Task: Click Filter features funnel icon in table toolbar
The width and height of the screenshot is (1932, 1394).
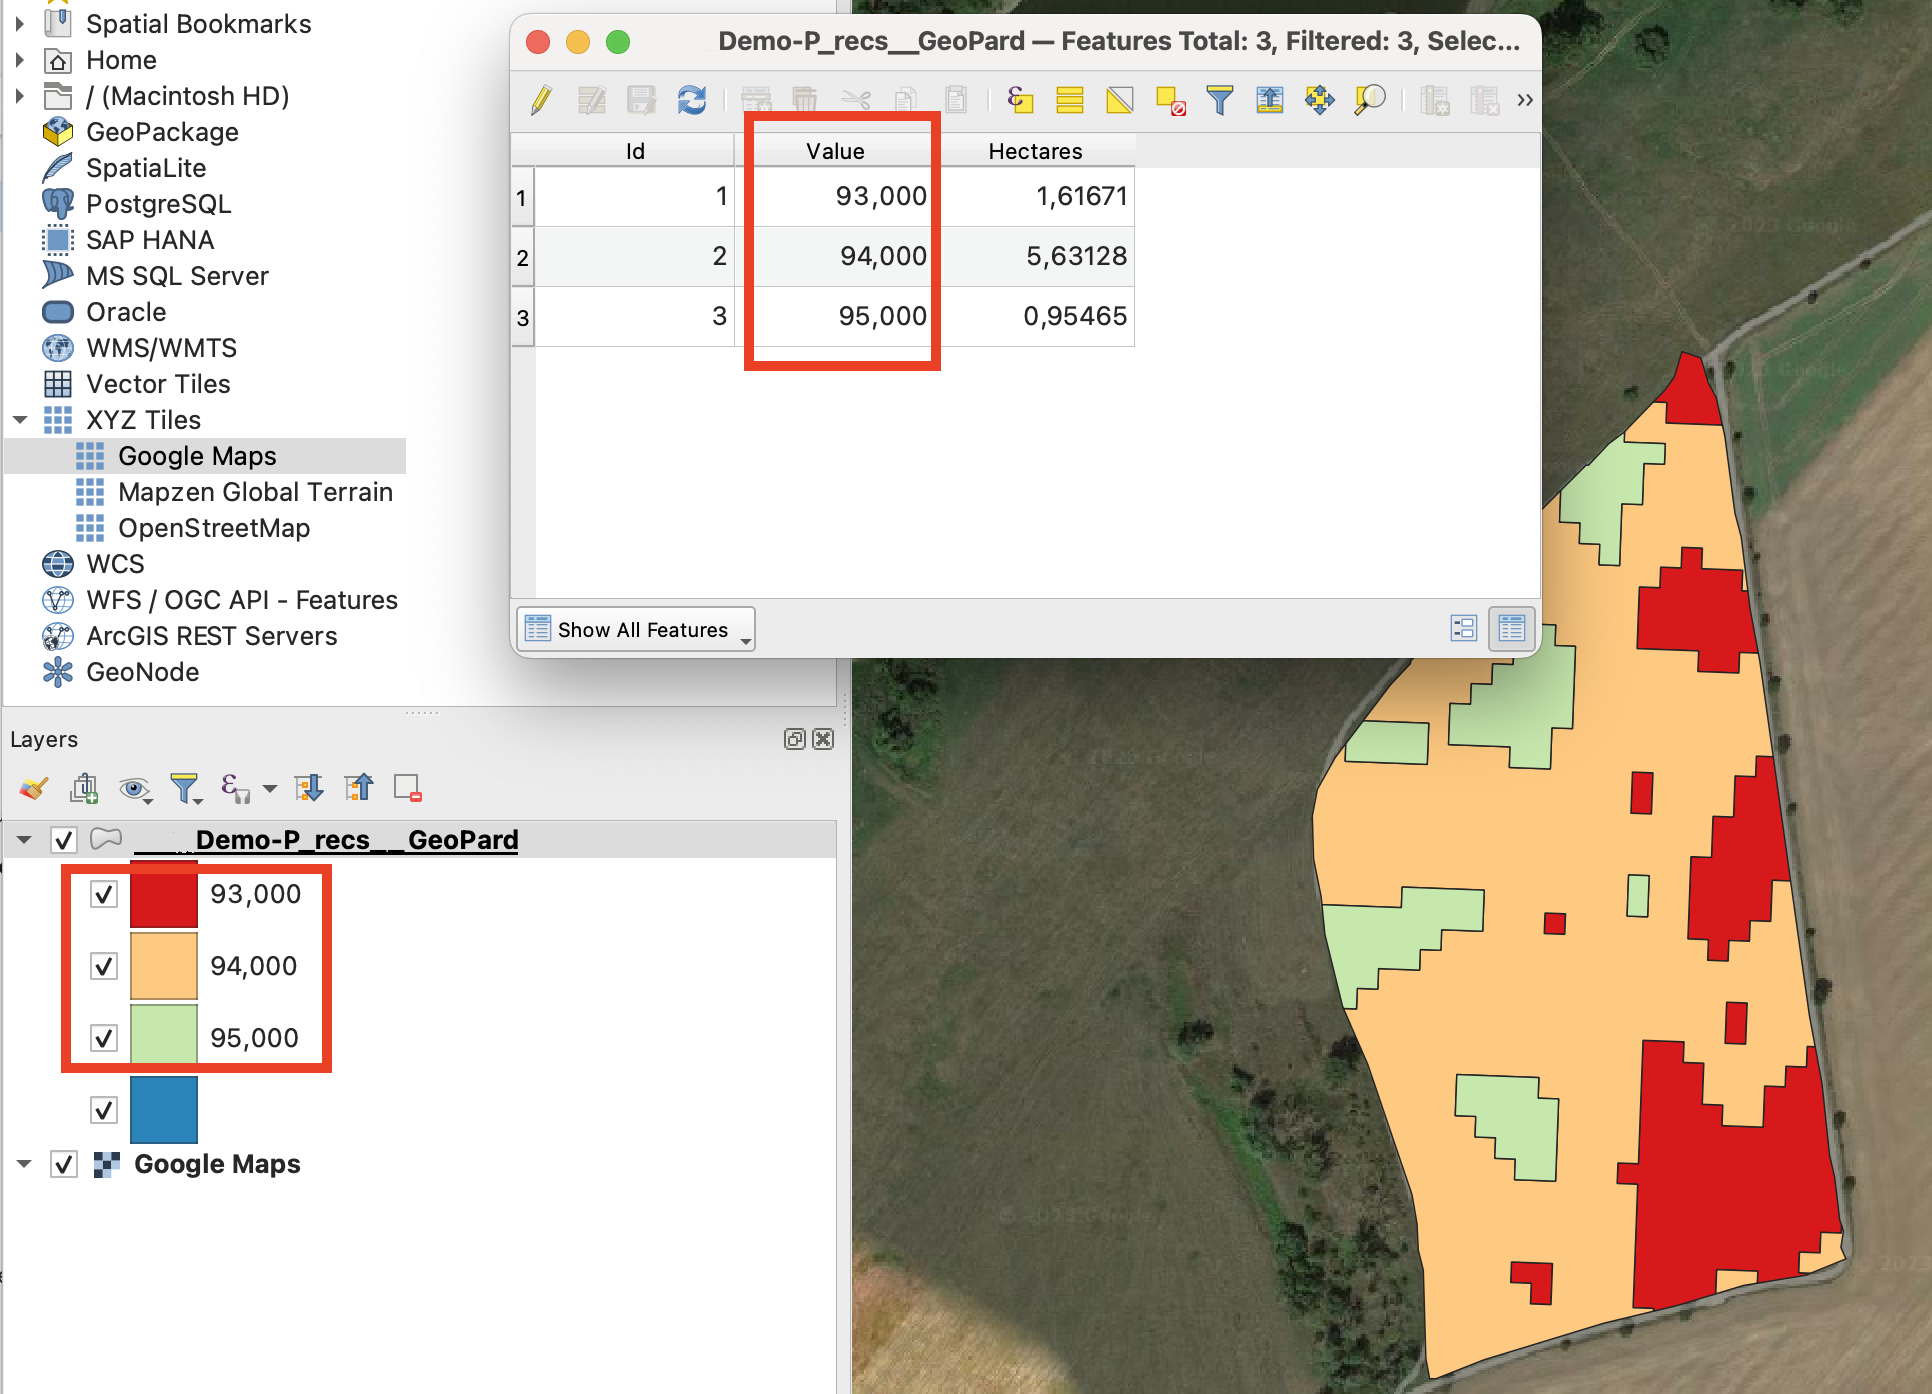Action: 1219,100
